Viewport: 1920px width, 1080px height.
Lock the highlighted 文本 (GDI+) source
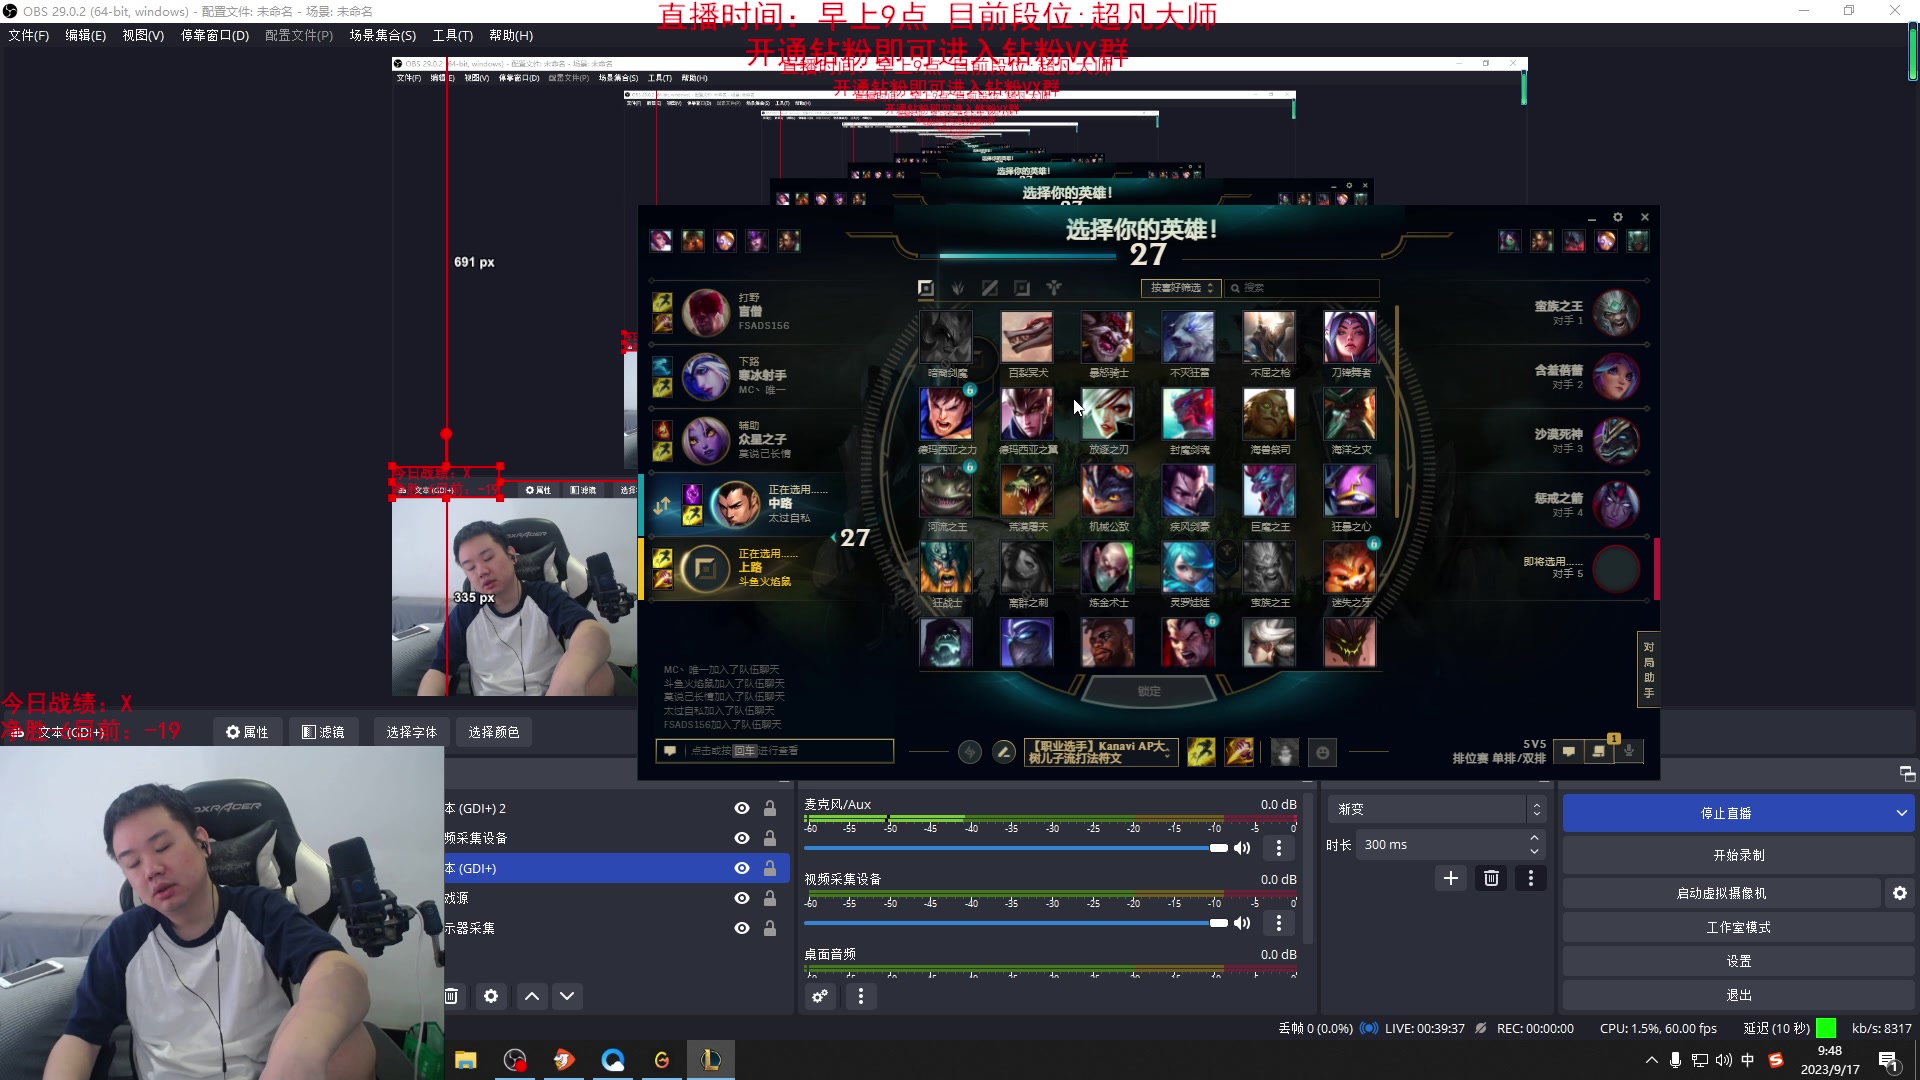click(x=770, y=868)
